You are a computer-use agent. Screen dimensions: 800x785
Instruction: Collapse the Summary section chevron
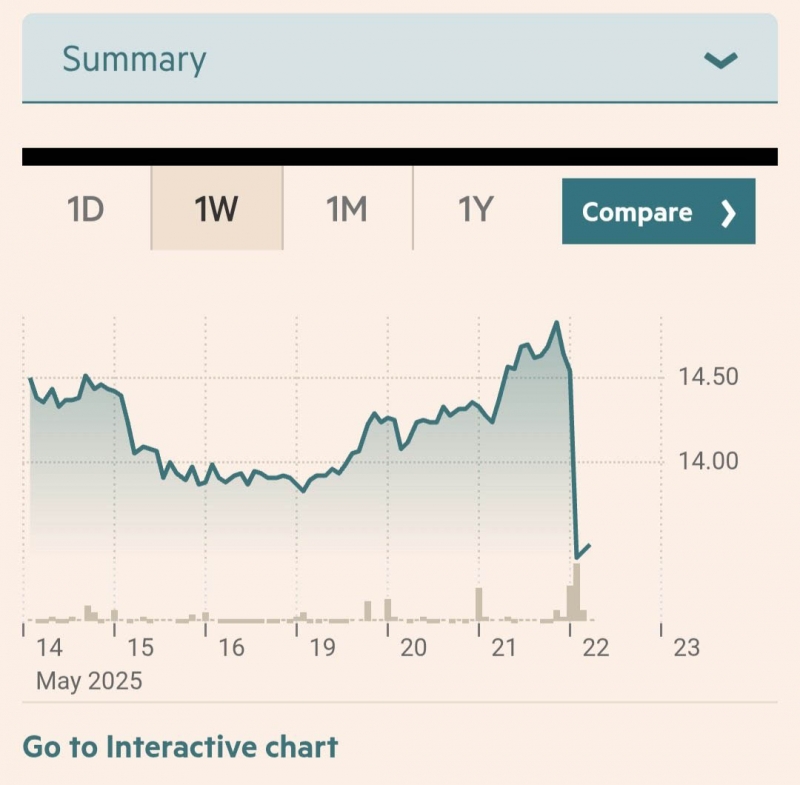[720, 61]
